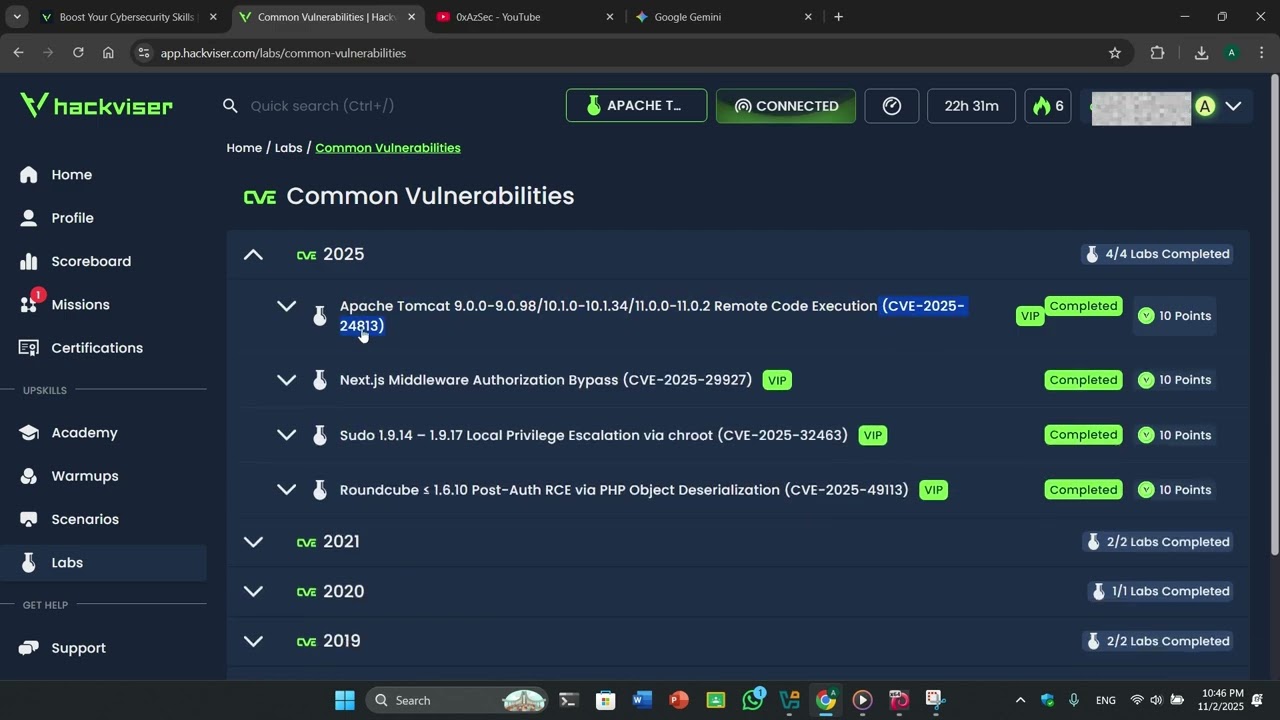
Task: Go to Labs breadcrumb link
Action: [289, 147]
